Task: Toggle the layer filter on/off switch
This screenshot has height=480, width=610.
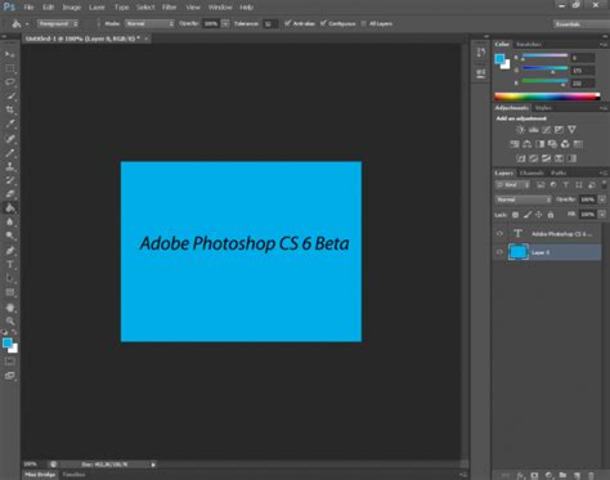Action: (604, 185)
